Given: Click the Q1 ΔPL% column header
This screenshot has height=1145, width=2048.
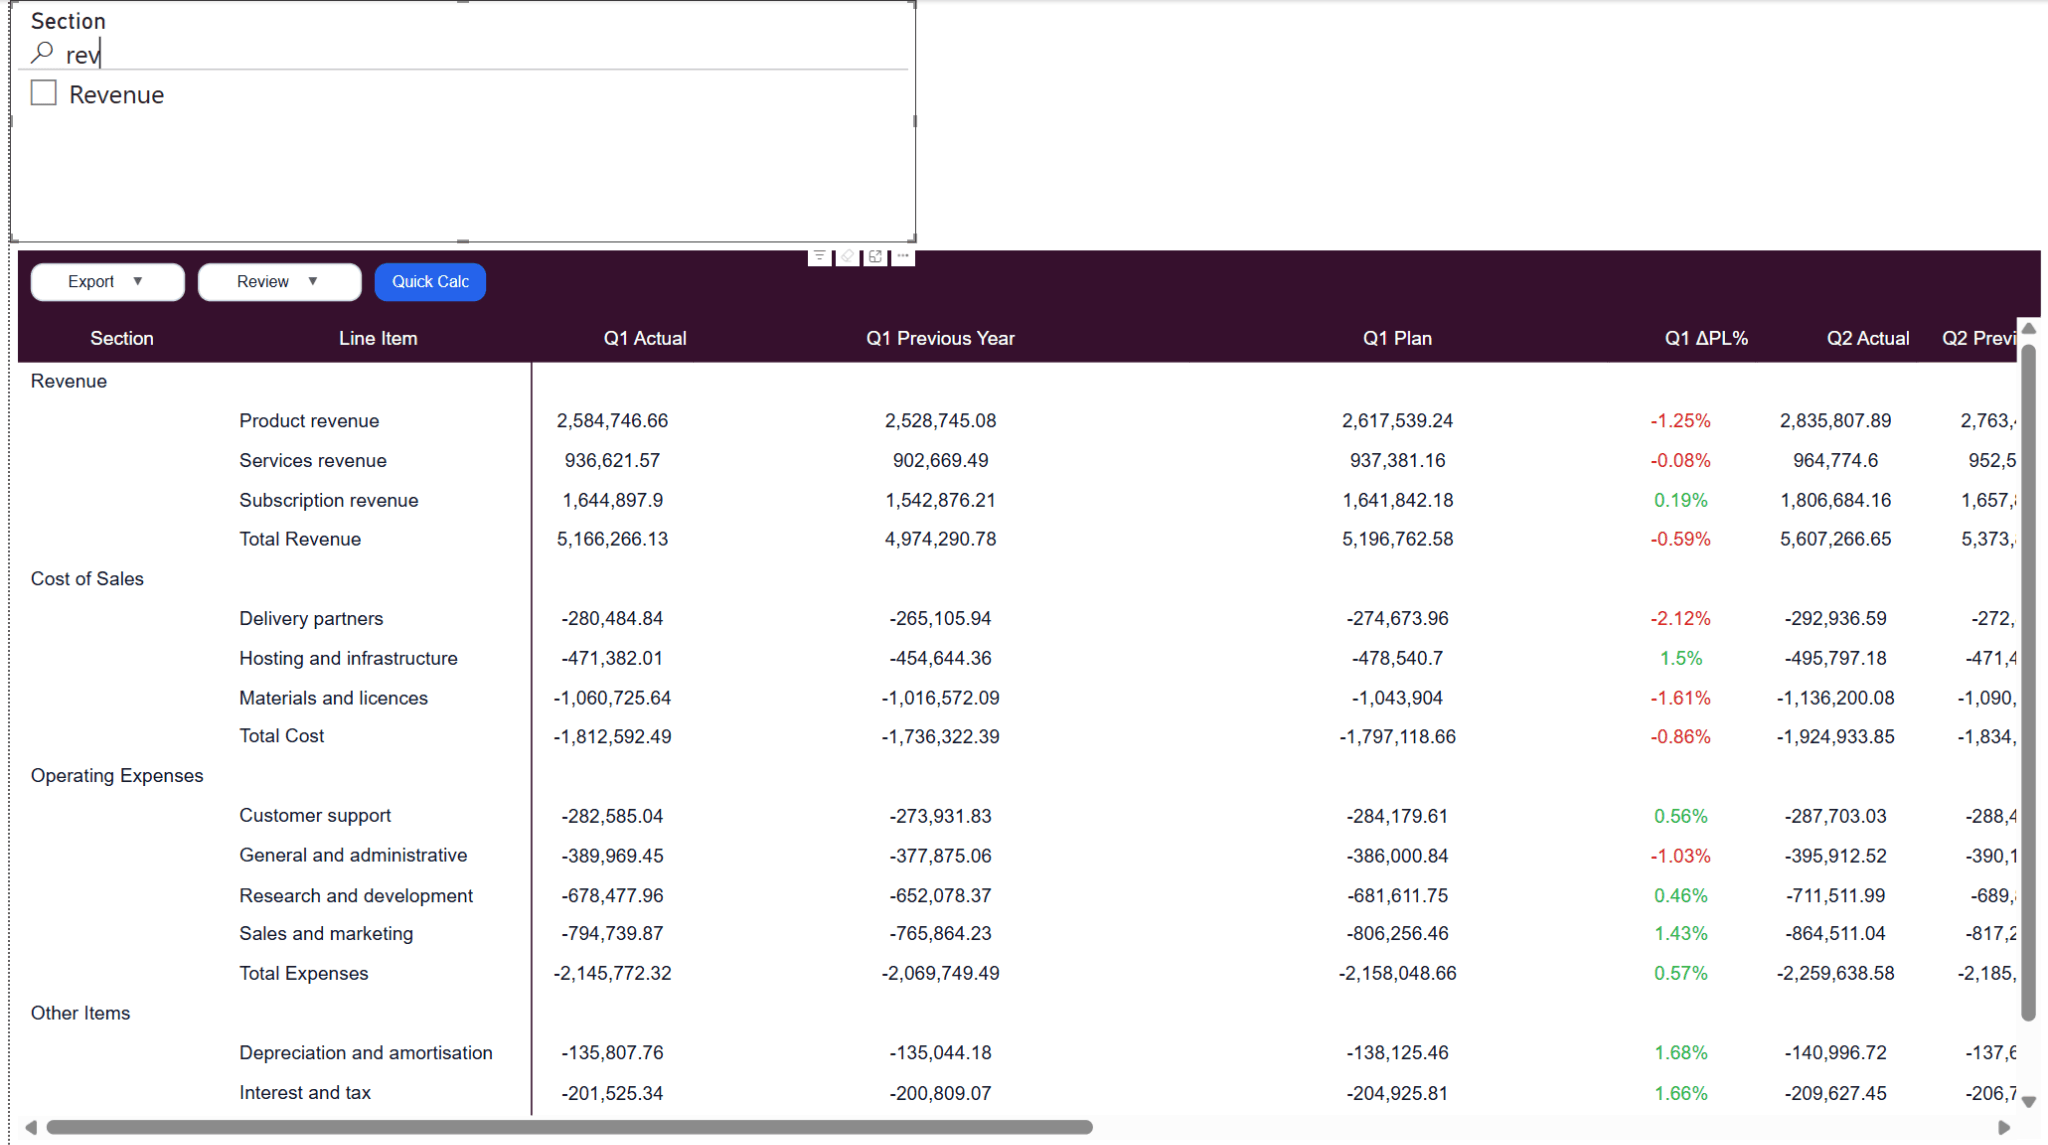Looking at the screenshot, I should [x=1706, y=338].
